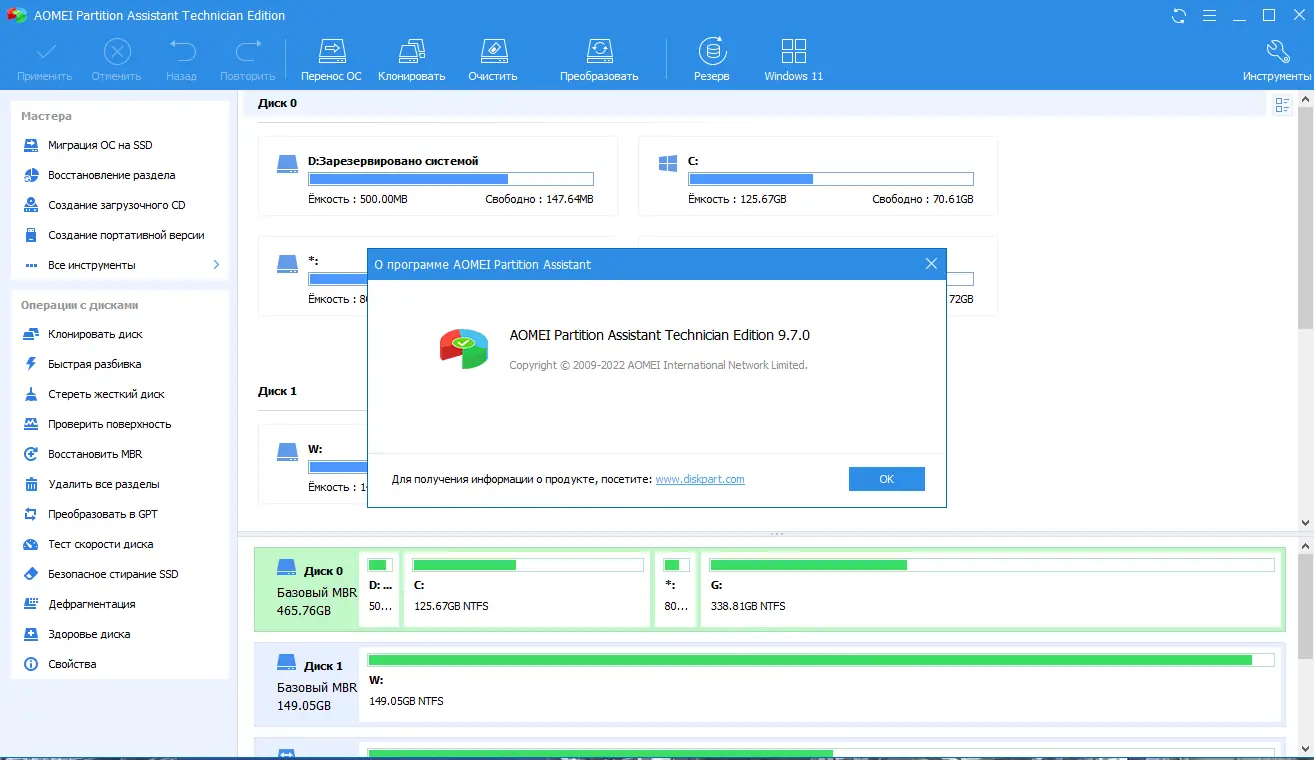Select G: 338.81GB NTFS block in the disk map

(x=991, y=590)
